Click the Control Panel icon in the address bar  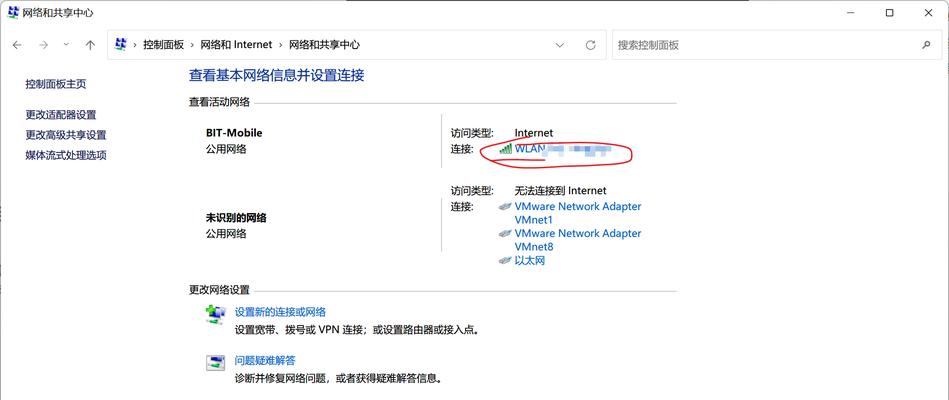(x=121, y=45)
